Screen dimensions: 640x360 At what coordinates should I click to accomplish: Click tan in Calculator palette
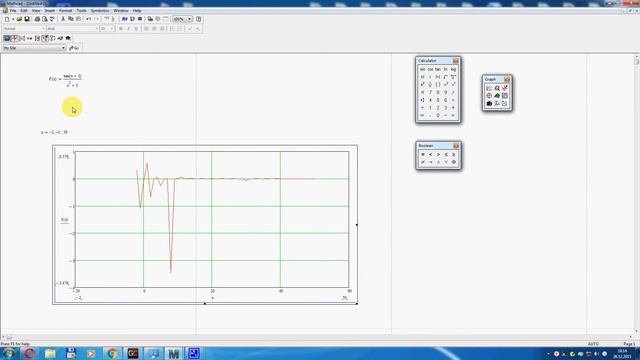click(438, 69)
